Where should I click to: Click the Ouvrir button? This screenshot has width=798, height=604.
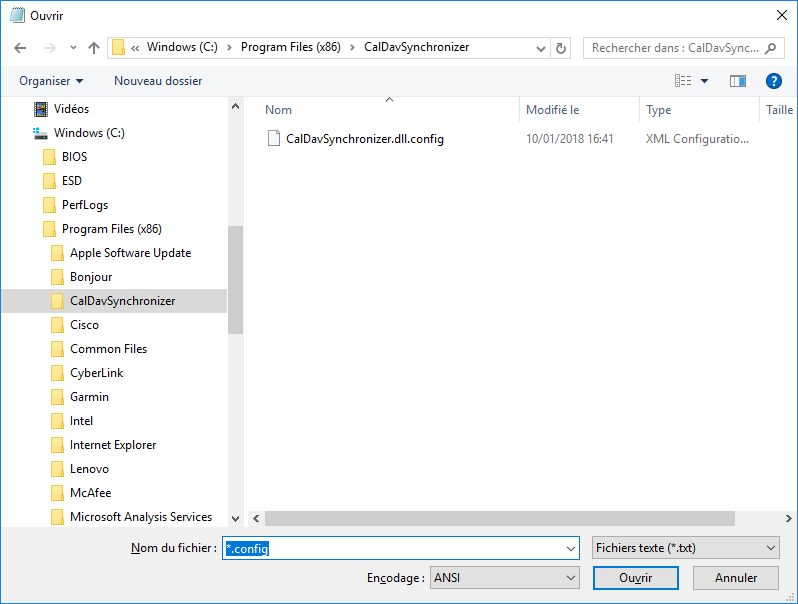(x=636, y=578)
